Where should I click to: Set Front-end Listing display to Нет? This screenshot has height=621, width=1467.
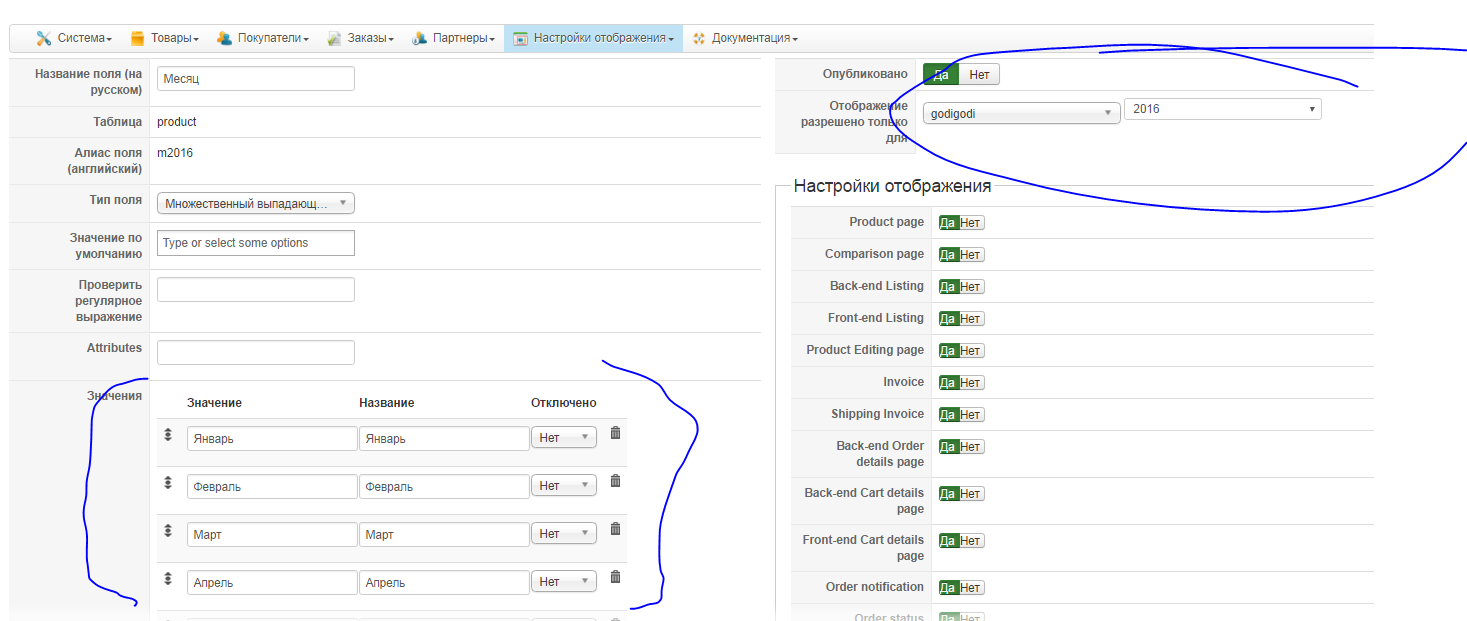(971, 319)
